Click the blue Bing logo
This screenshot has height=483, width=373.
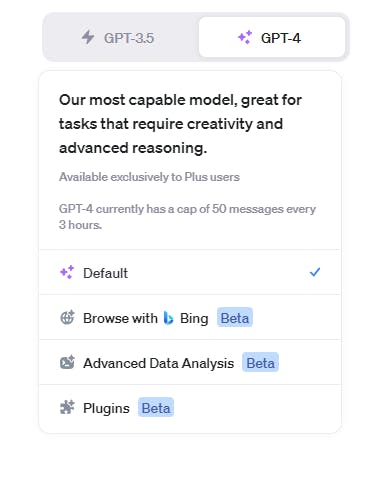169,318
